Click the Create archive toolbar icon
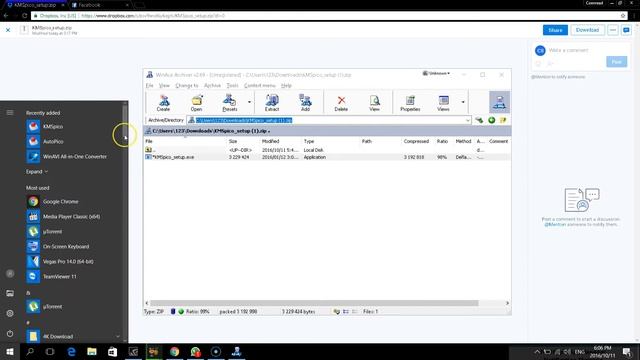The image size is (640, 360). [163, 102]
